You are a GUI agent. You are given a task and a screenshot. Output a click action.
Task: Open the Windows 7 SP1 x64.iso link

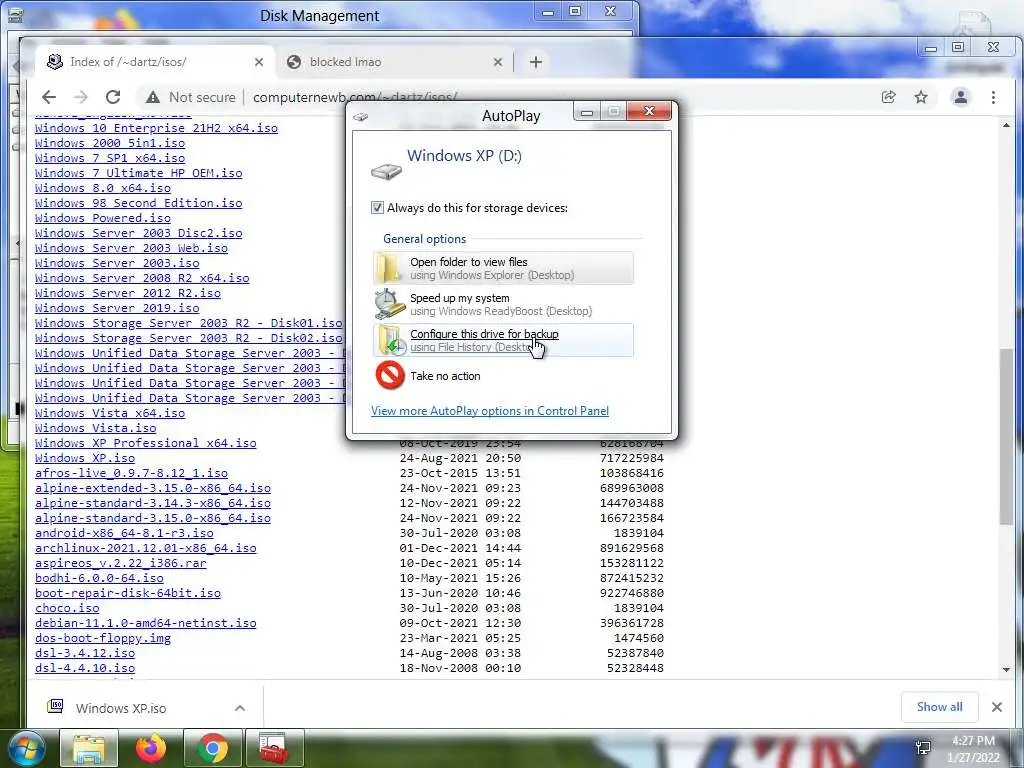tap(110, 158)
